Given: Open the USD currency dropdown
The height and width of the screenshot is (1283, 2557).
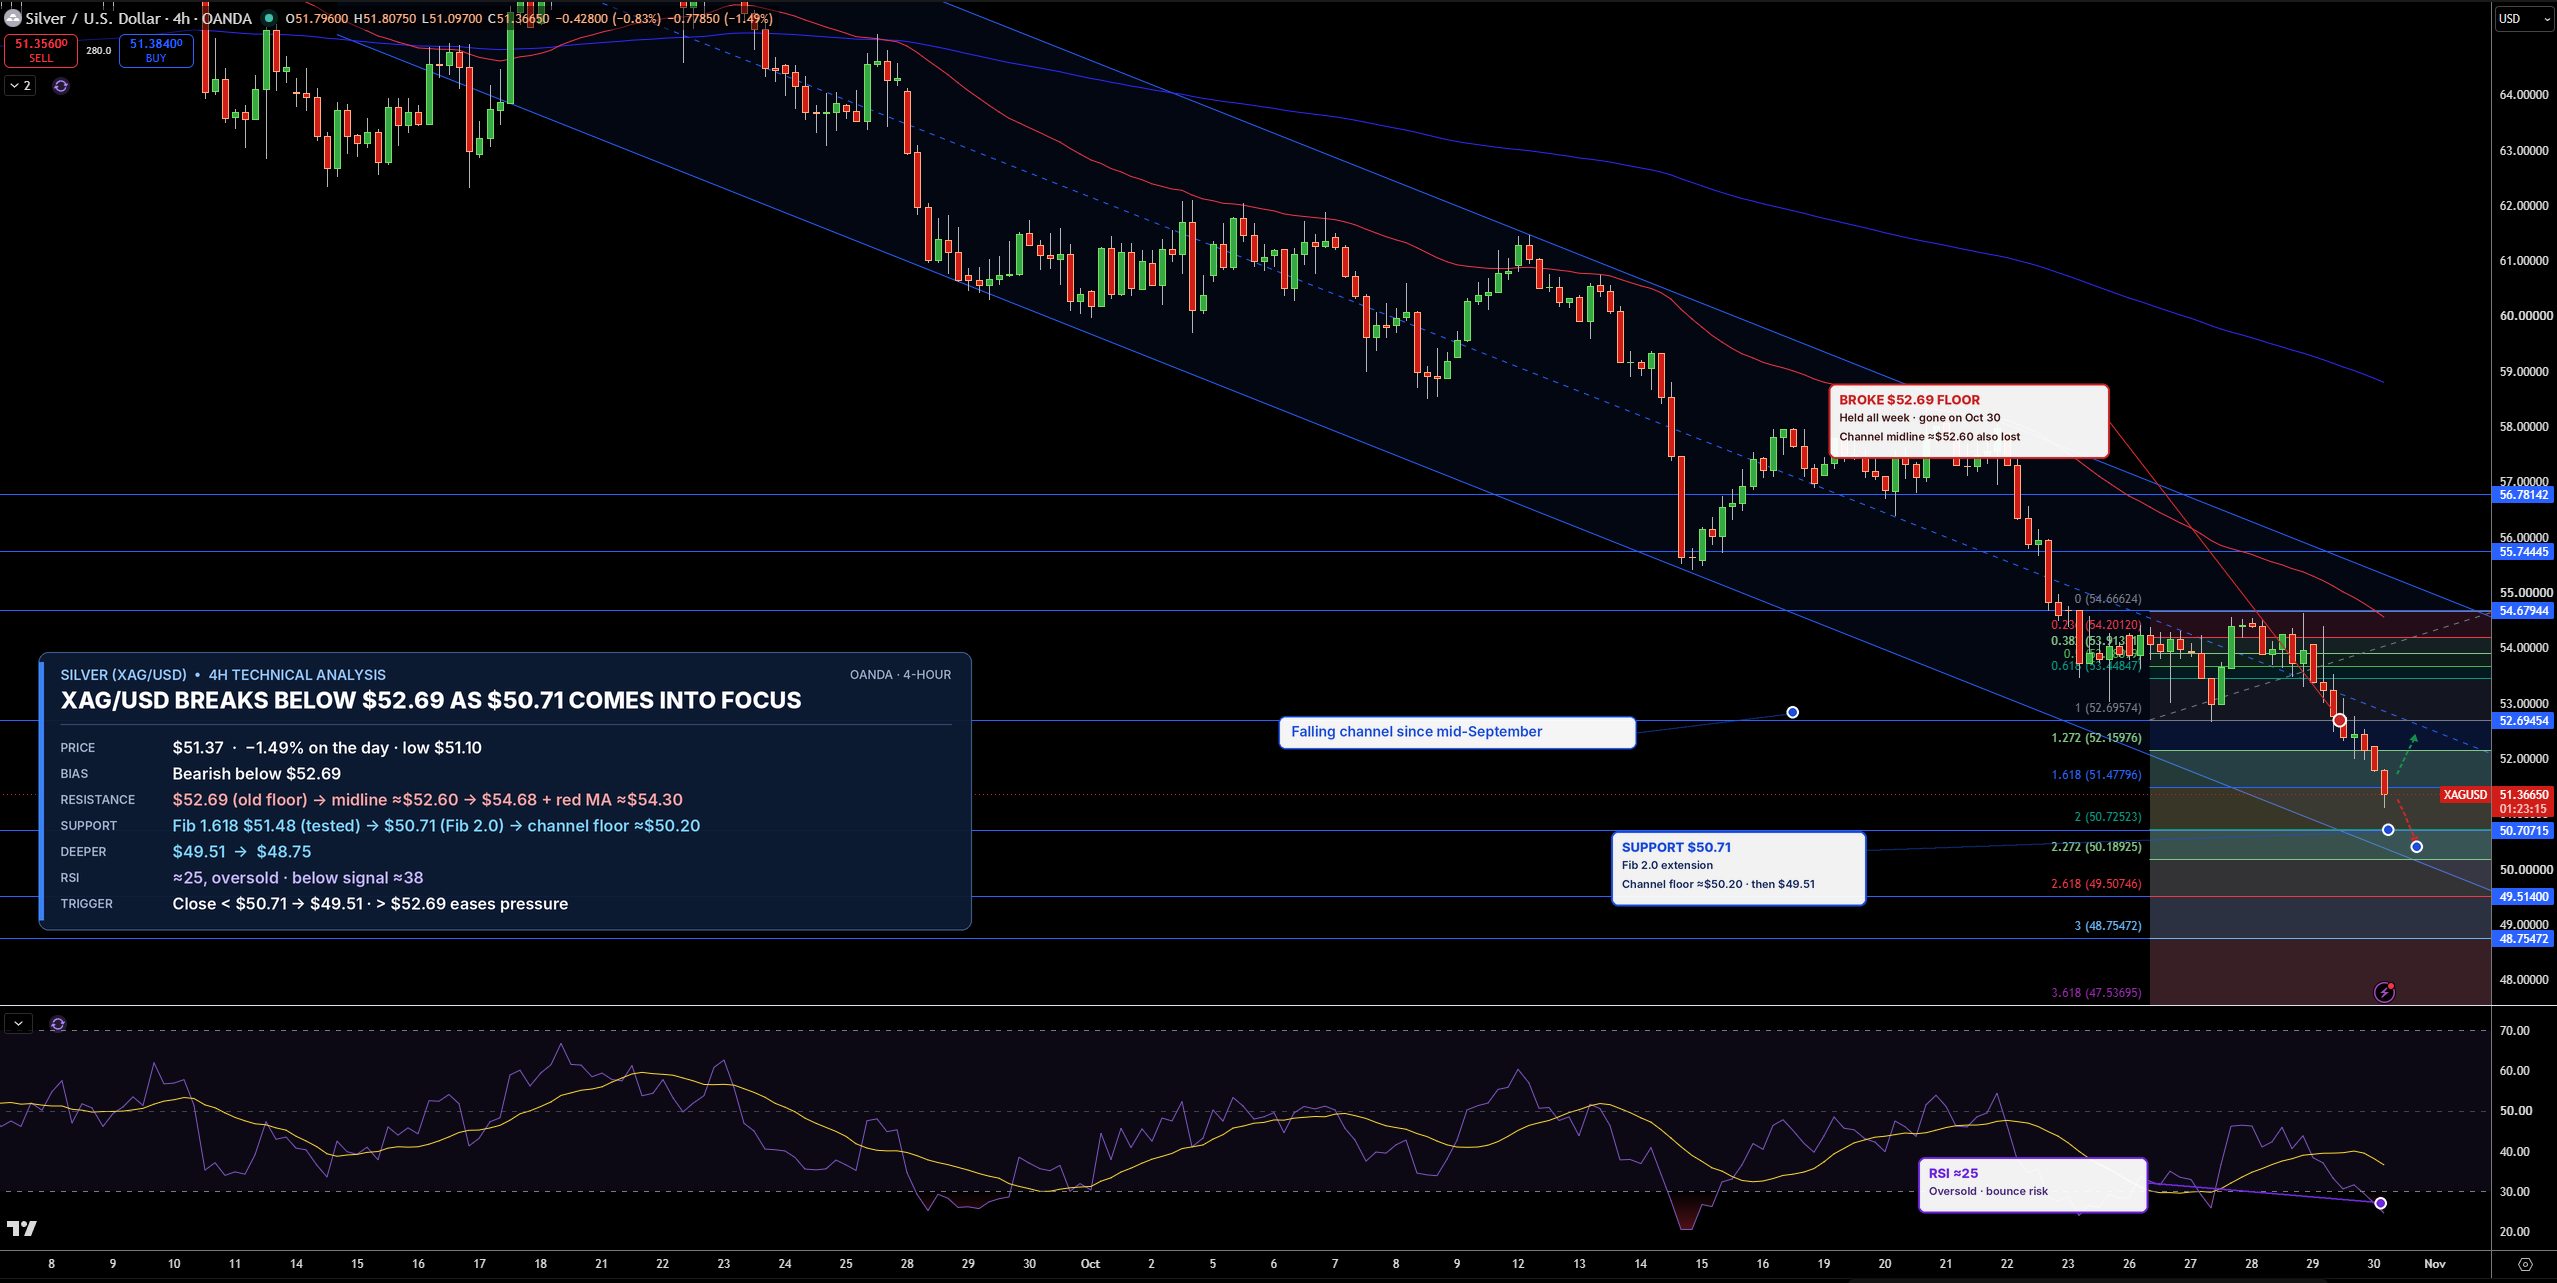Looking at the screenshot, I should [x=2525, y=18].
